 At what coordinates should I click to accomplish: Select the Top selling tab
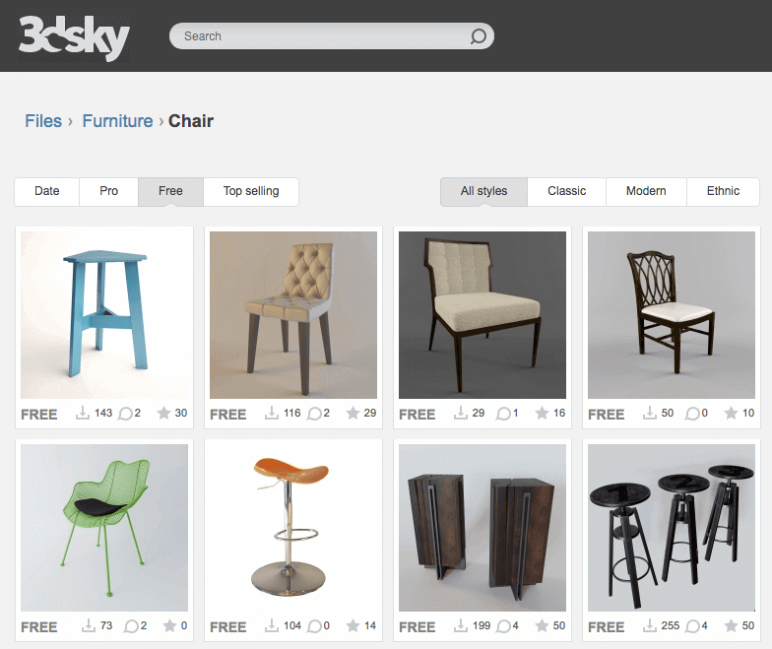(x=251, y=191)
